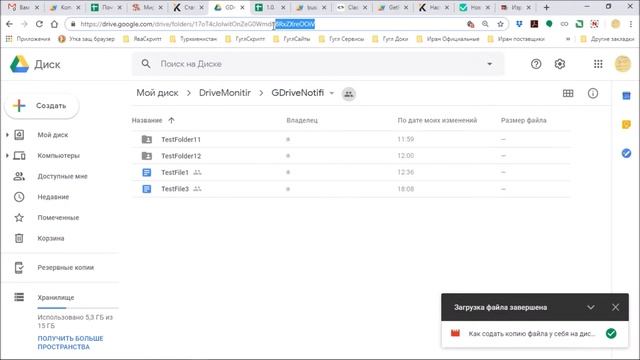Image resolution: width=640 pixels, height=360 pixels.
Task: Toggle sort direction arrow by Название
Action: coord(171,120)
